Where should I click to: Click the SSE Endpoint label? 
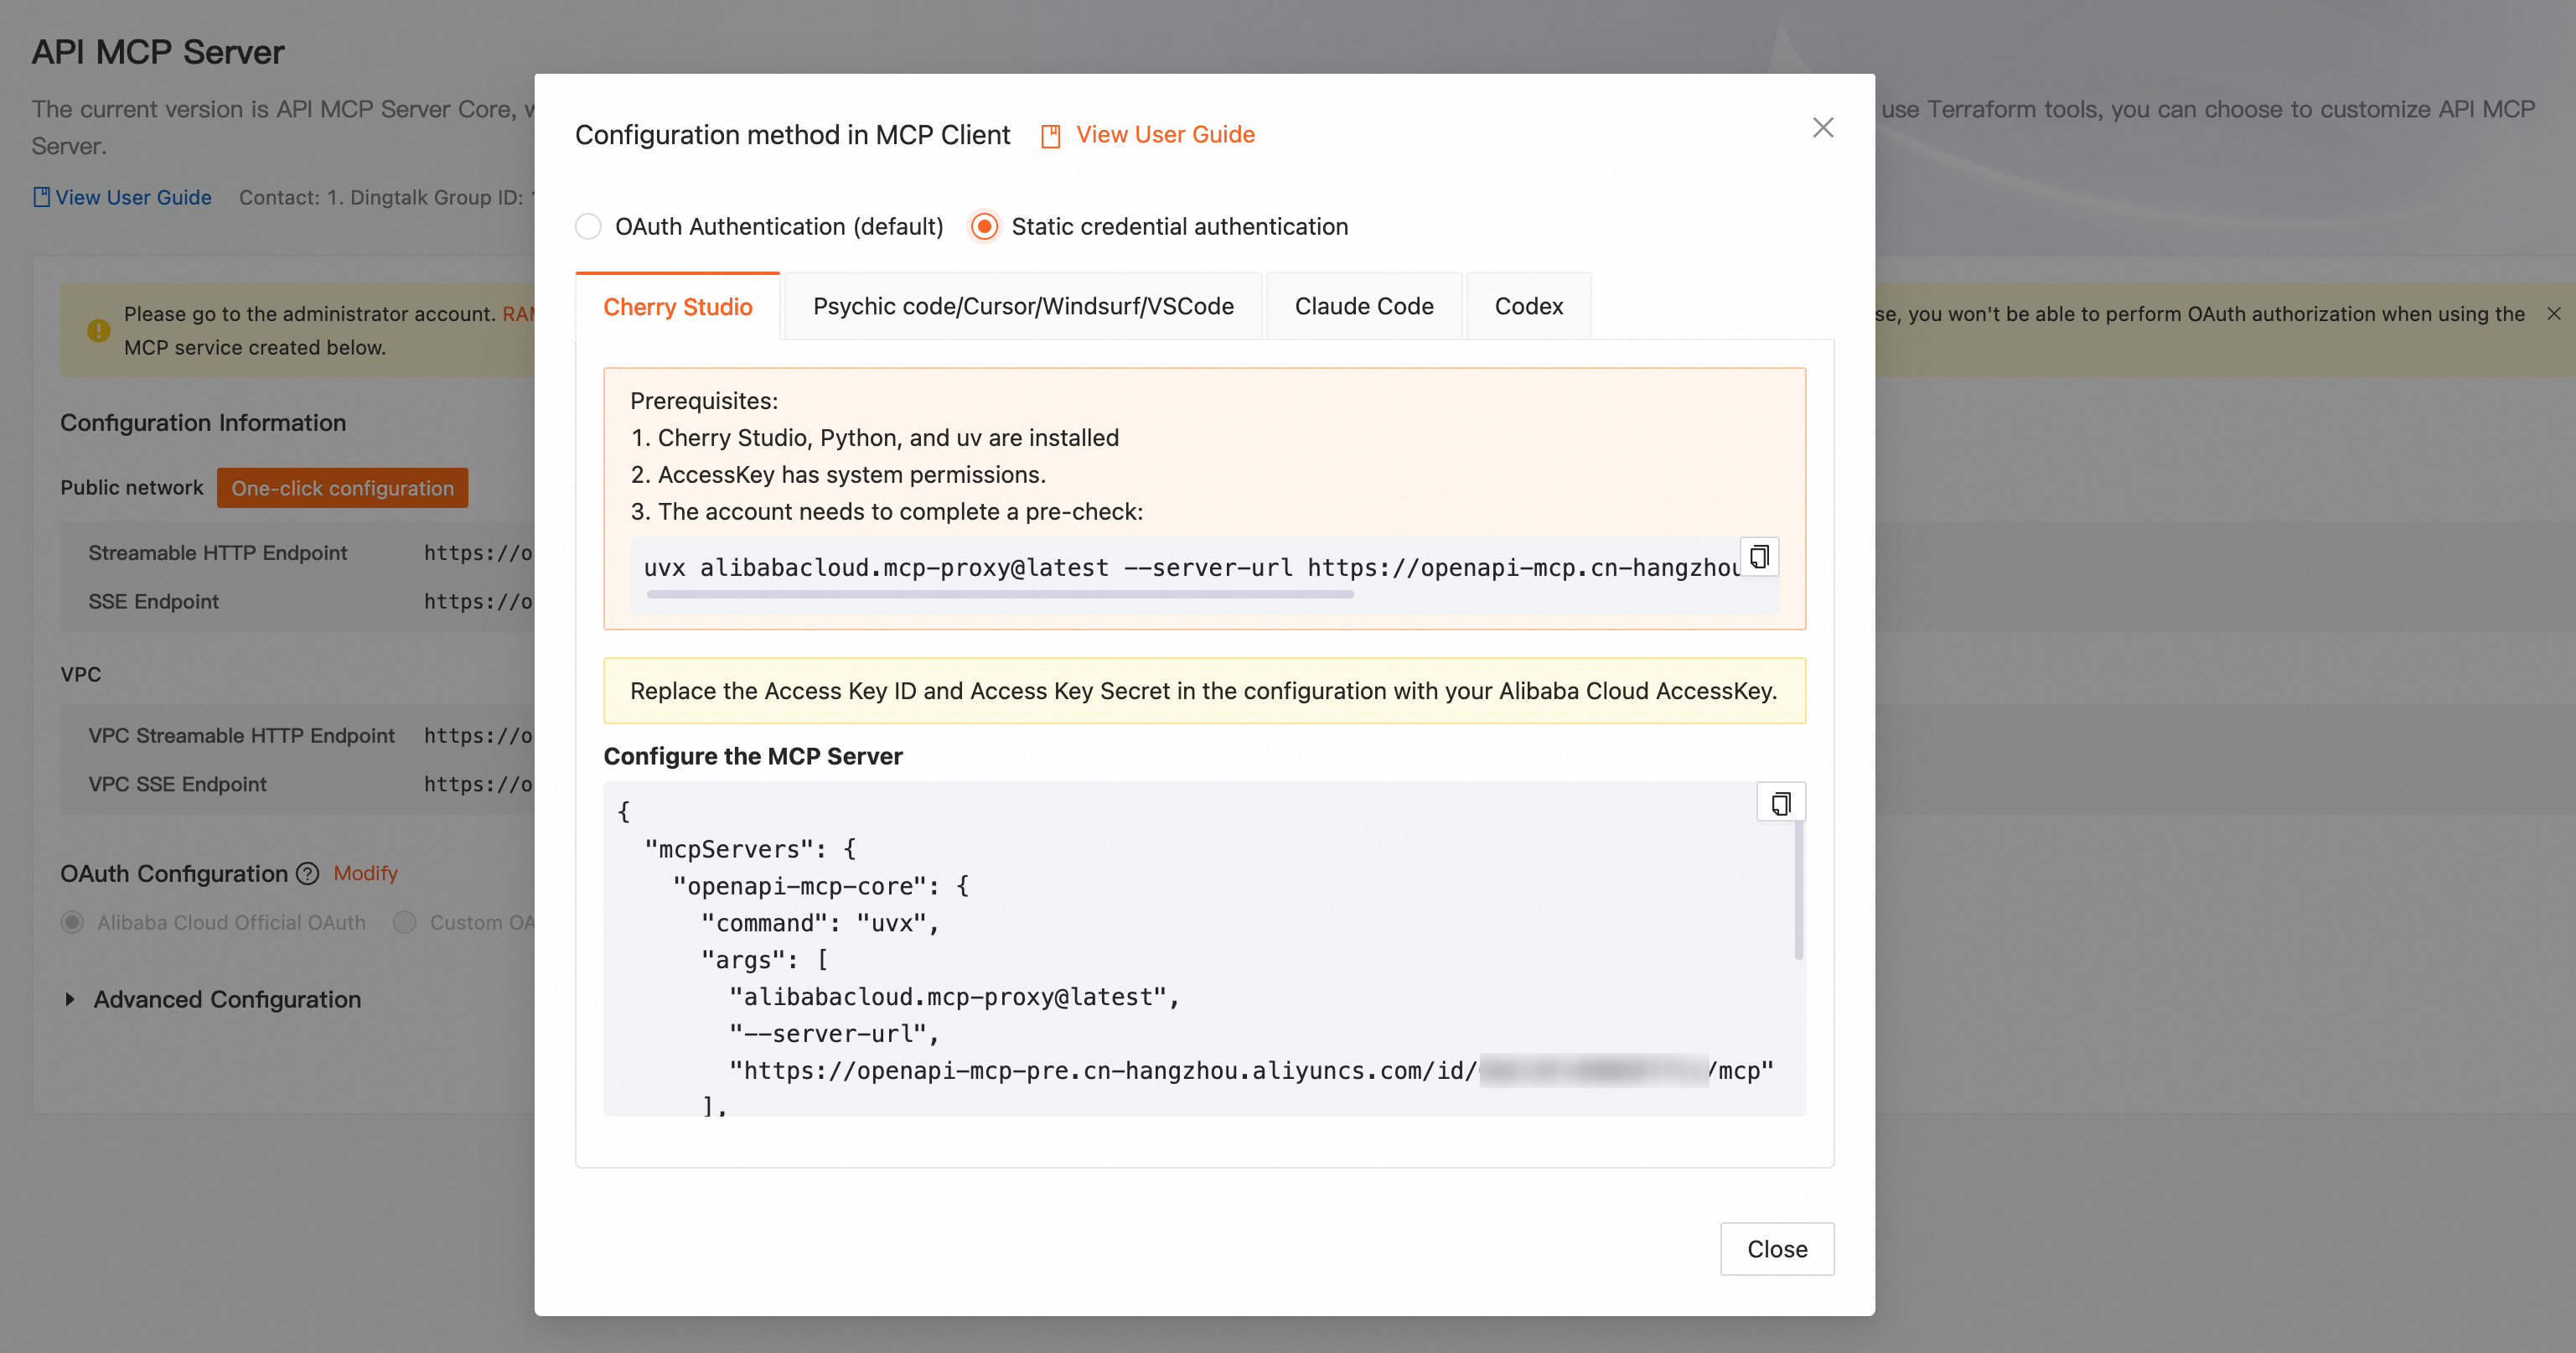click(154, 602)
